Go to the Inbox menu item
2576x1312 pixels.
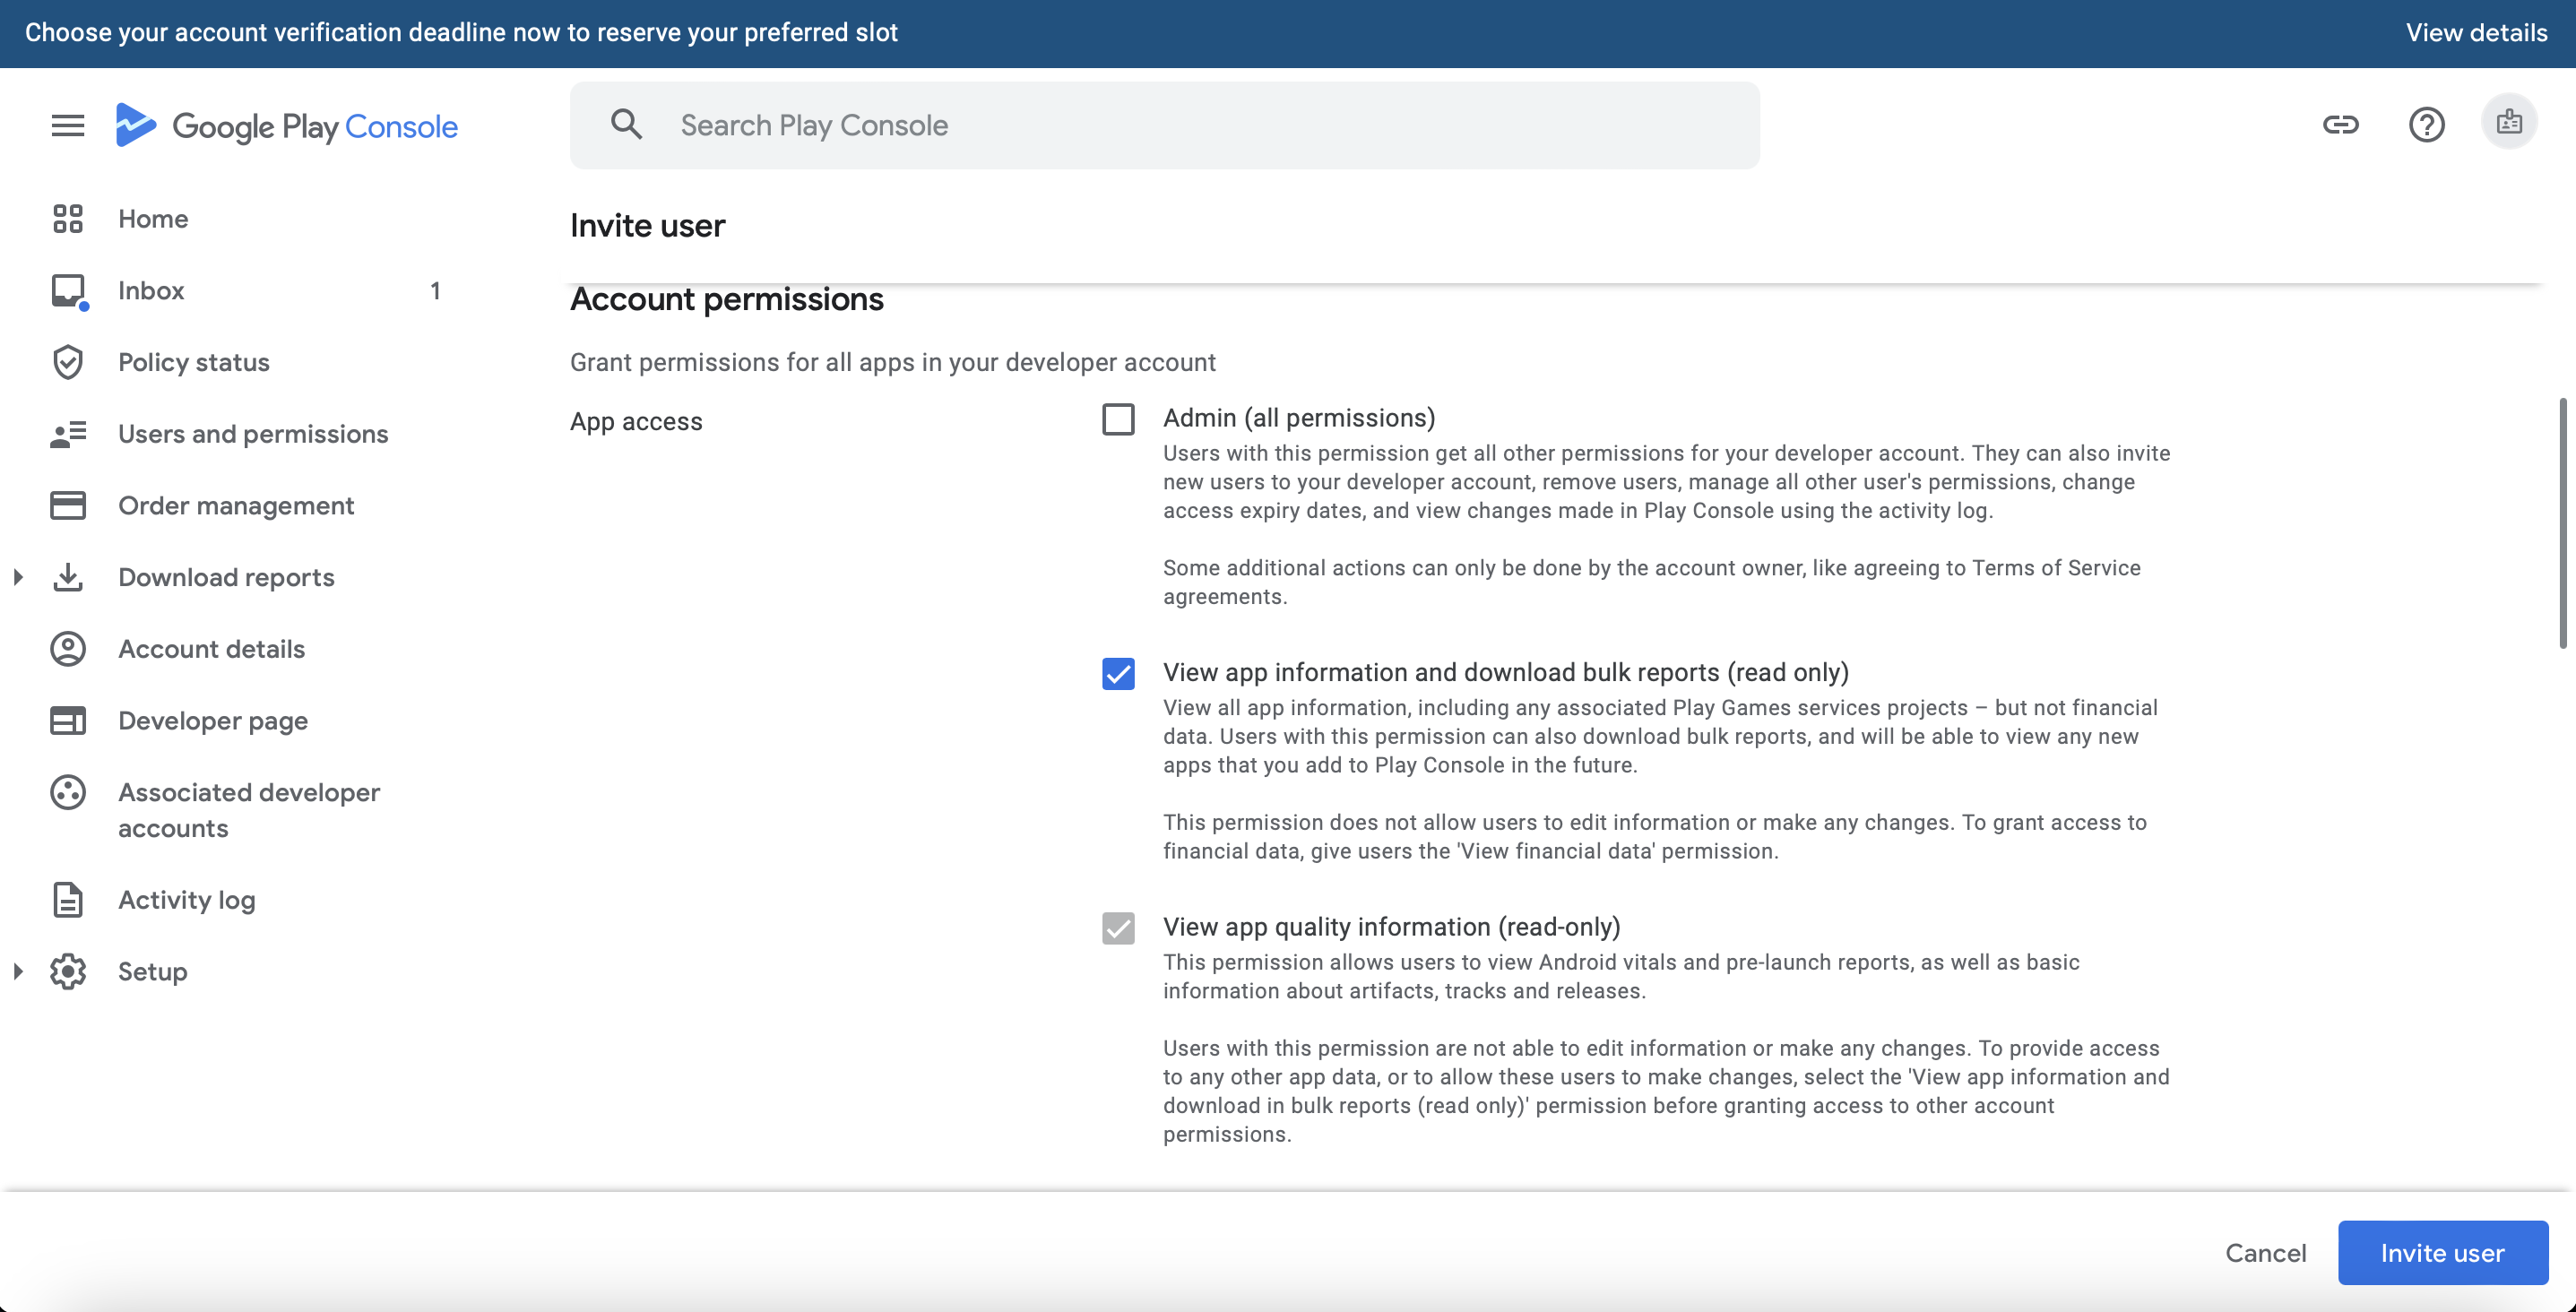pos(151,291)
